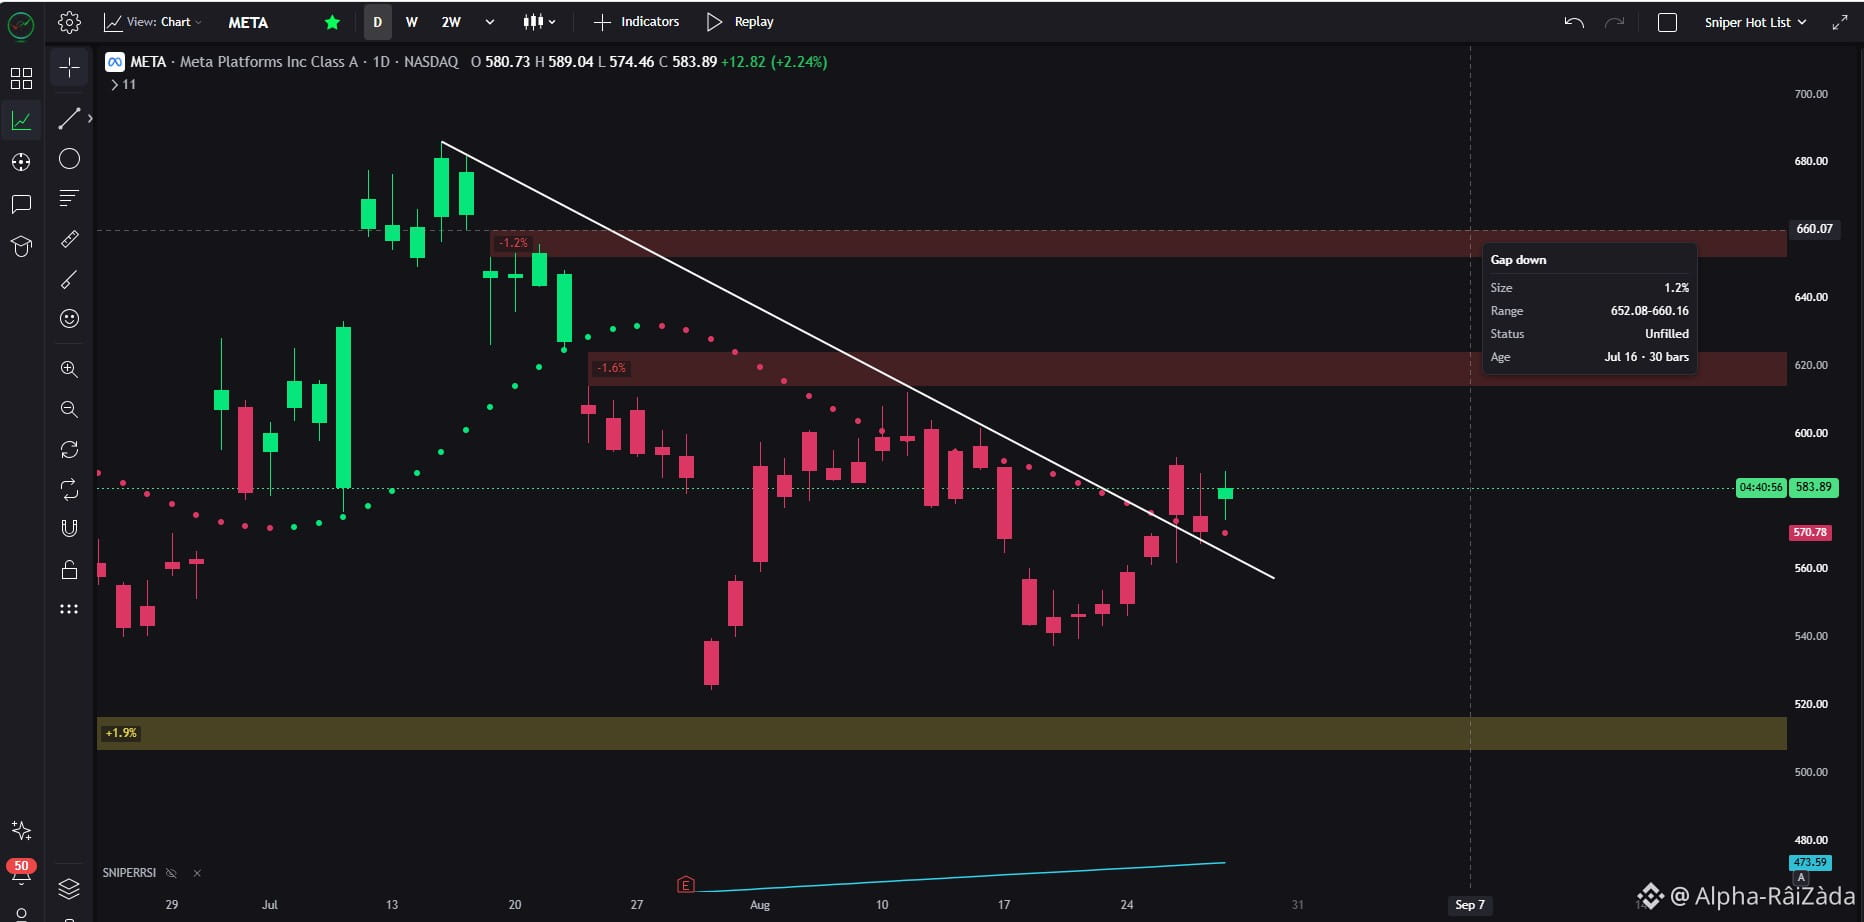Open the emoji sticker tool
Screen dimensions: 1864x922
(69, 319)
